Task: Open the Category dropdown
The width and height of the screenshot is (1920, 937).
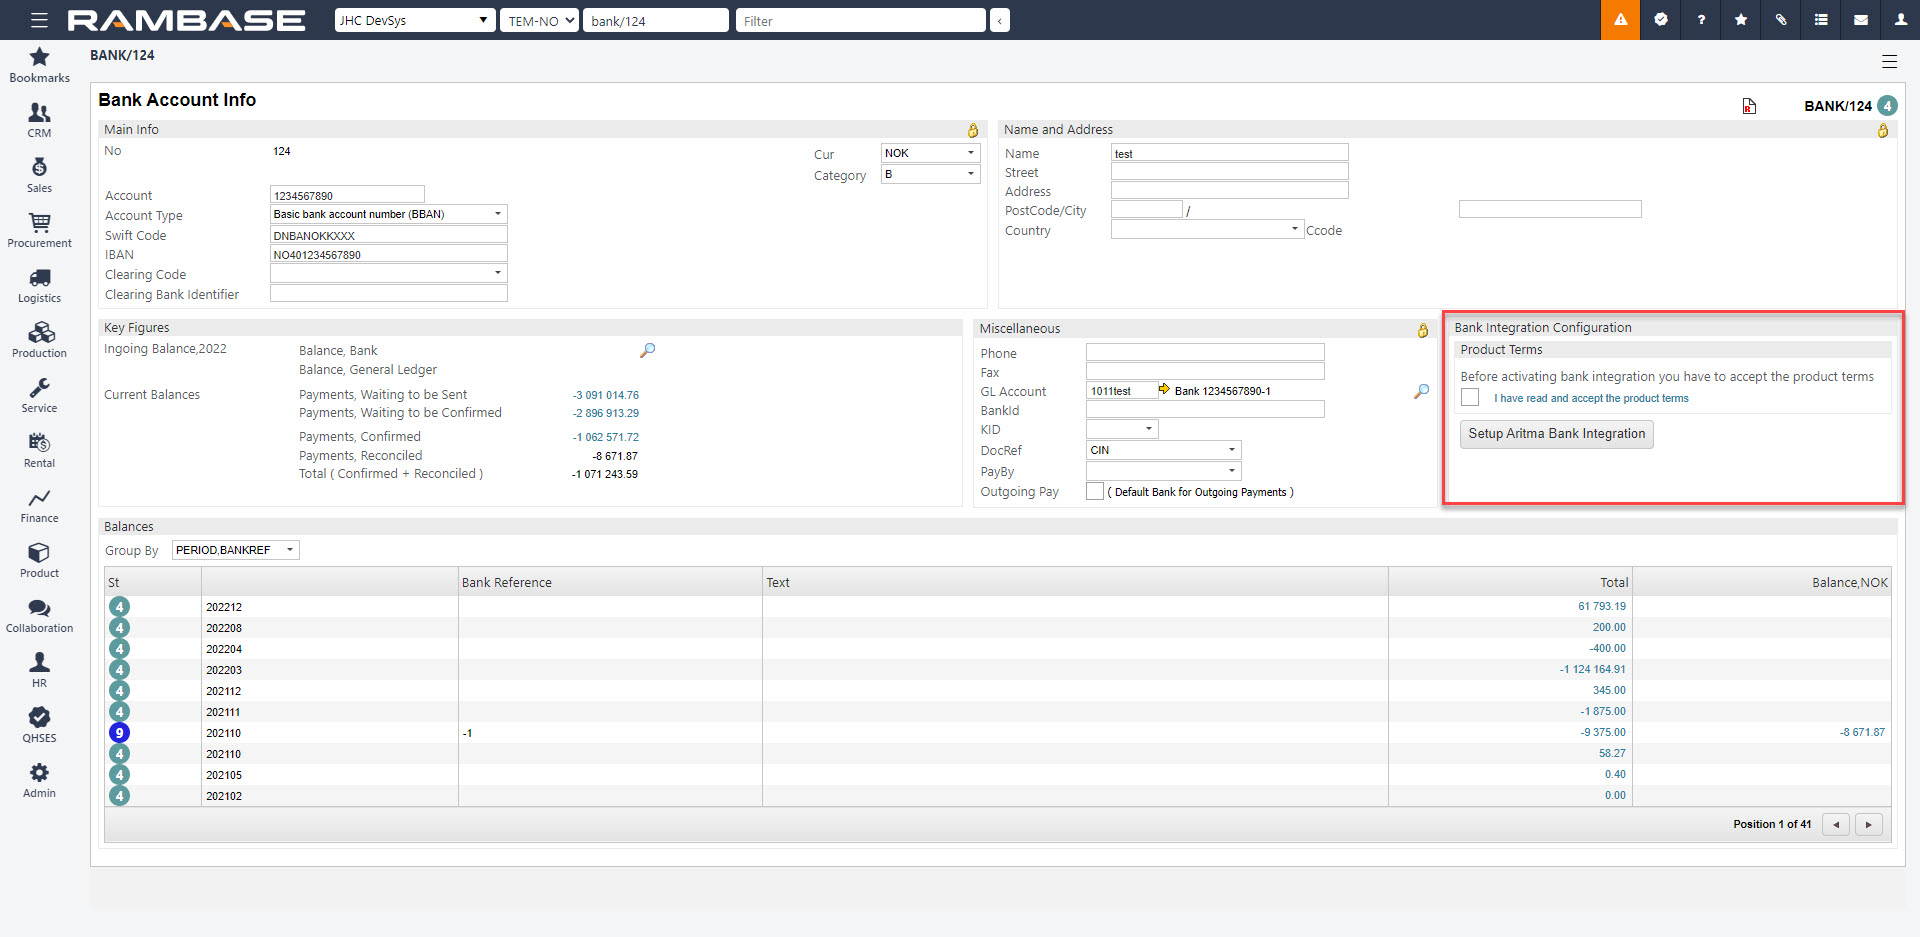Action: pos(930,174)
